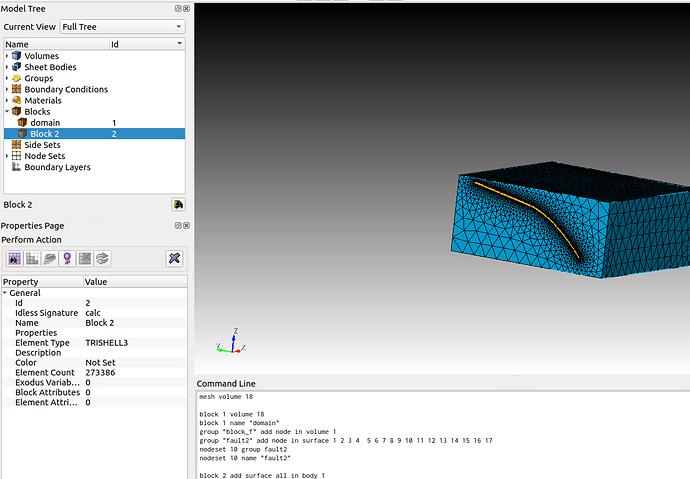The image size is (690, 479).
Task: Click the Groups icon in the tree
Action: pyautogui.click(x=16, y=78)
